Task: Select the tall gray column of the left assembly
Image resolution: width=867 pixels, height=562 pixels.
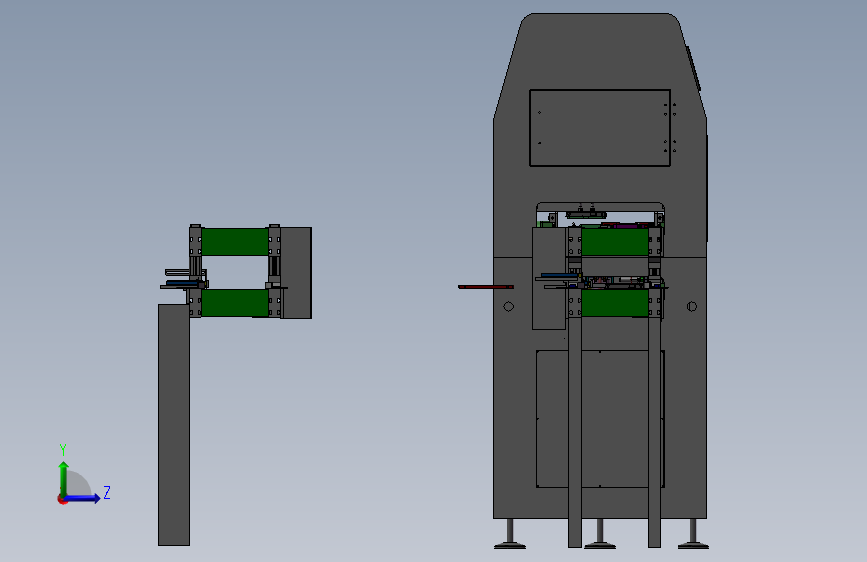Action: pyautogui.click(x=174, y=425)
